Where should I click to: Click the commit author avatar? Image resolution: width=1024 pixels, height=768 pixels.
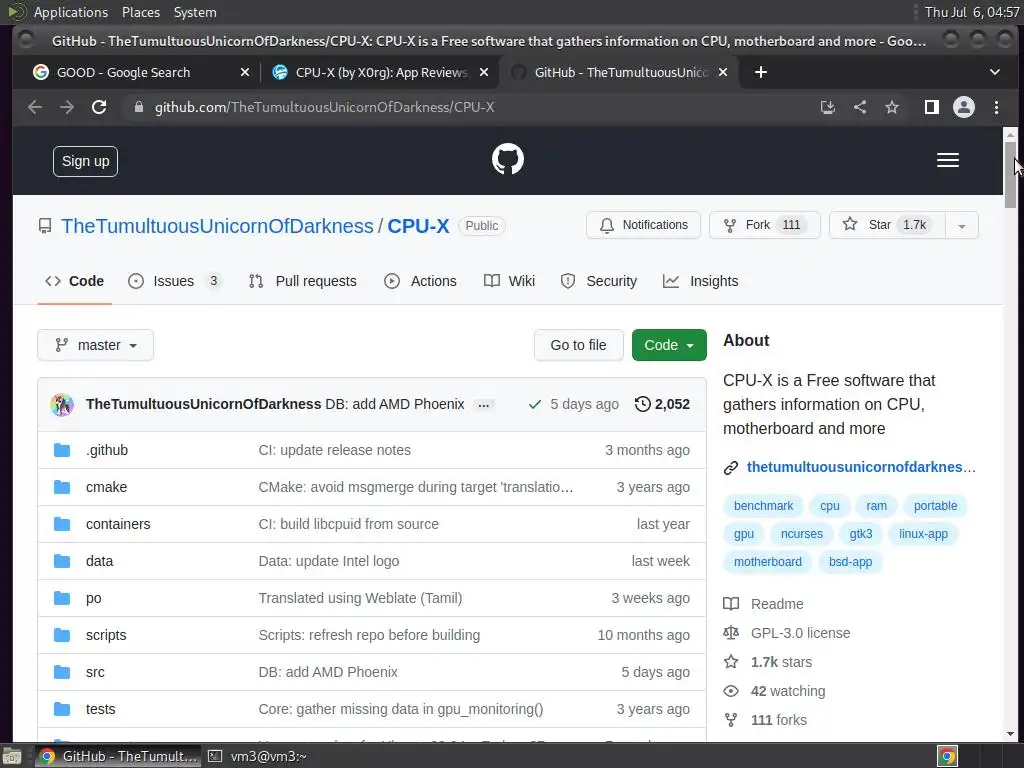pos(62,404)
